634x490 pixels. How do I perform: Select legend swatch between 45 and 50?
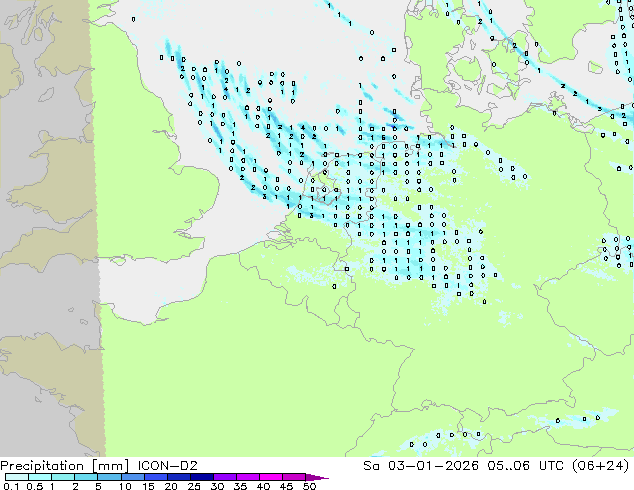click(294, 477)
